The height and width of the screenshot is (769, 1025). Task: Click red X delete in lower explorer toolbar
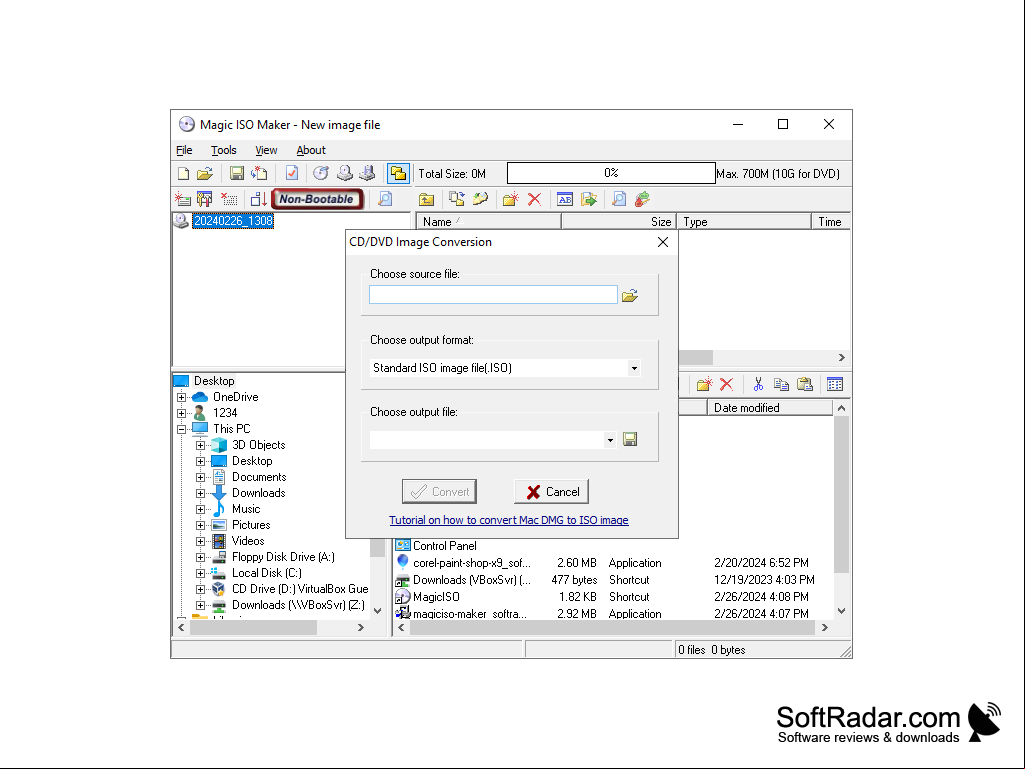(x=726, y=384)
